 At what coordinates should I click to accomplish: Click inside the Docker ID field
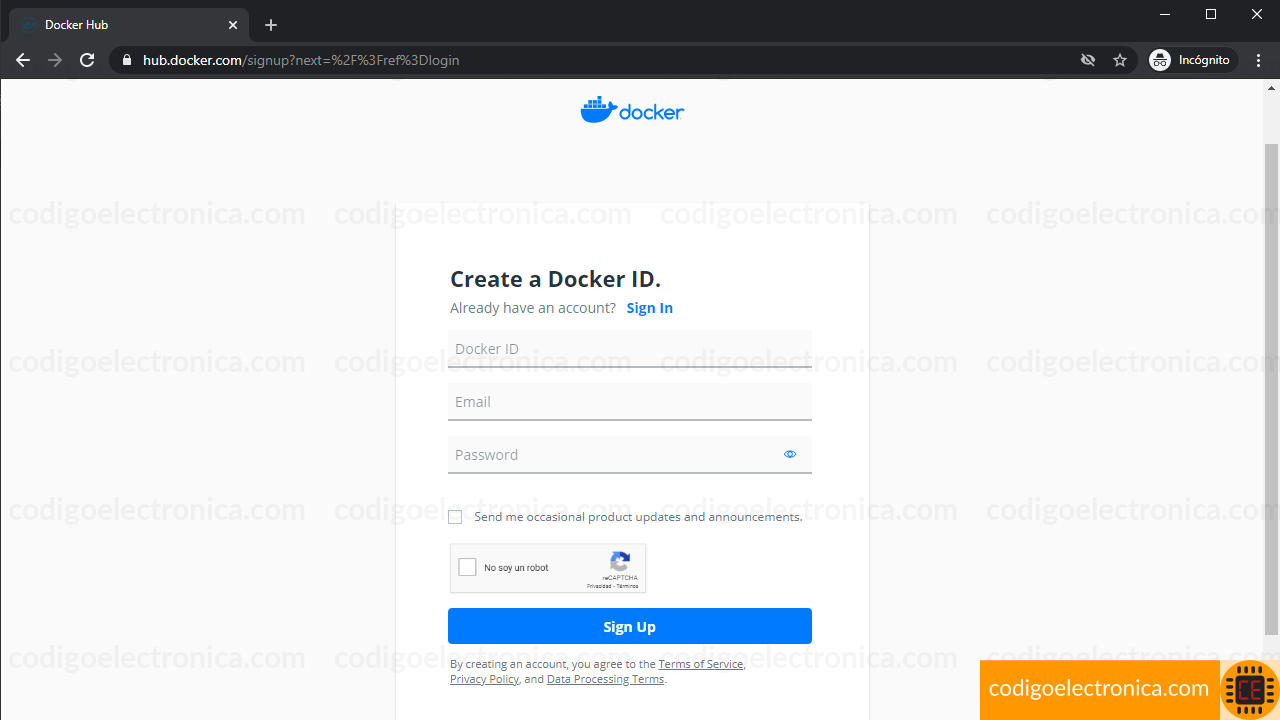click(x=630, y=349)
